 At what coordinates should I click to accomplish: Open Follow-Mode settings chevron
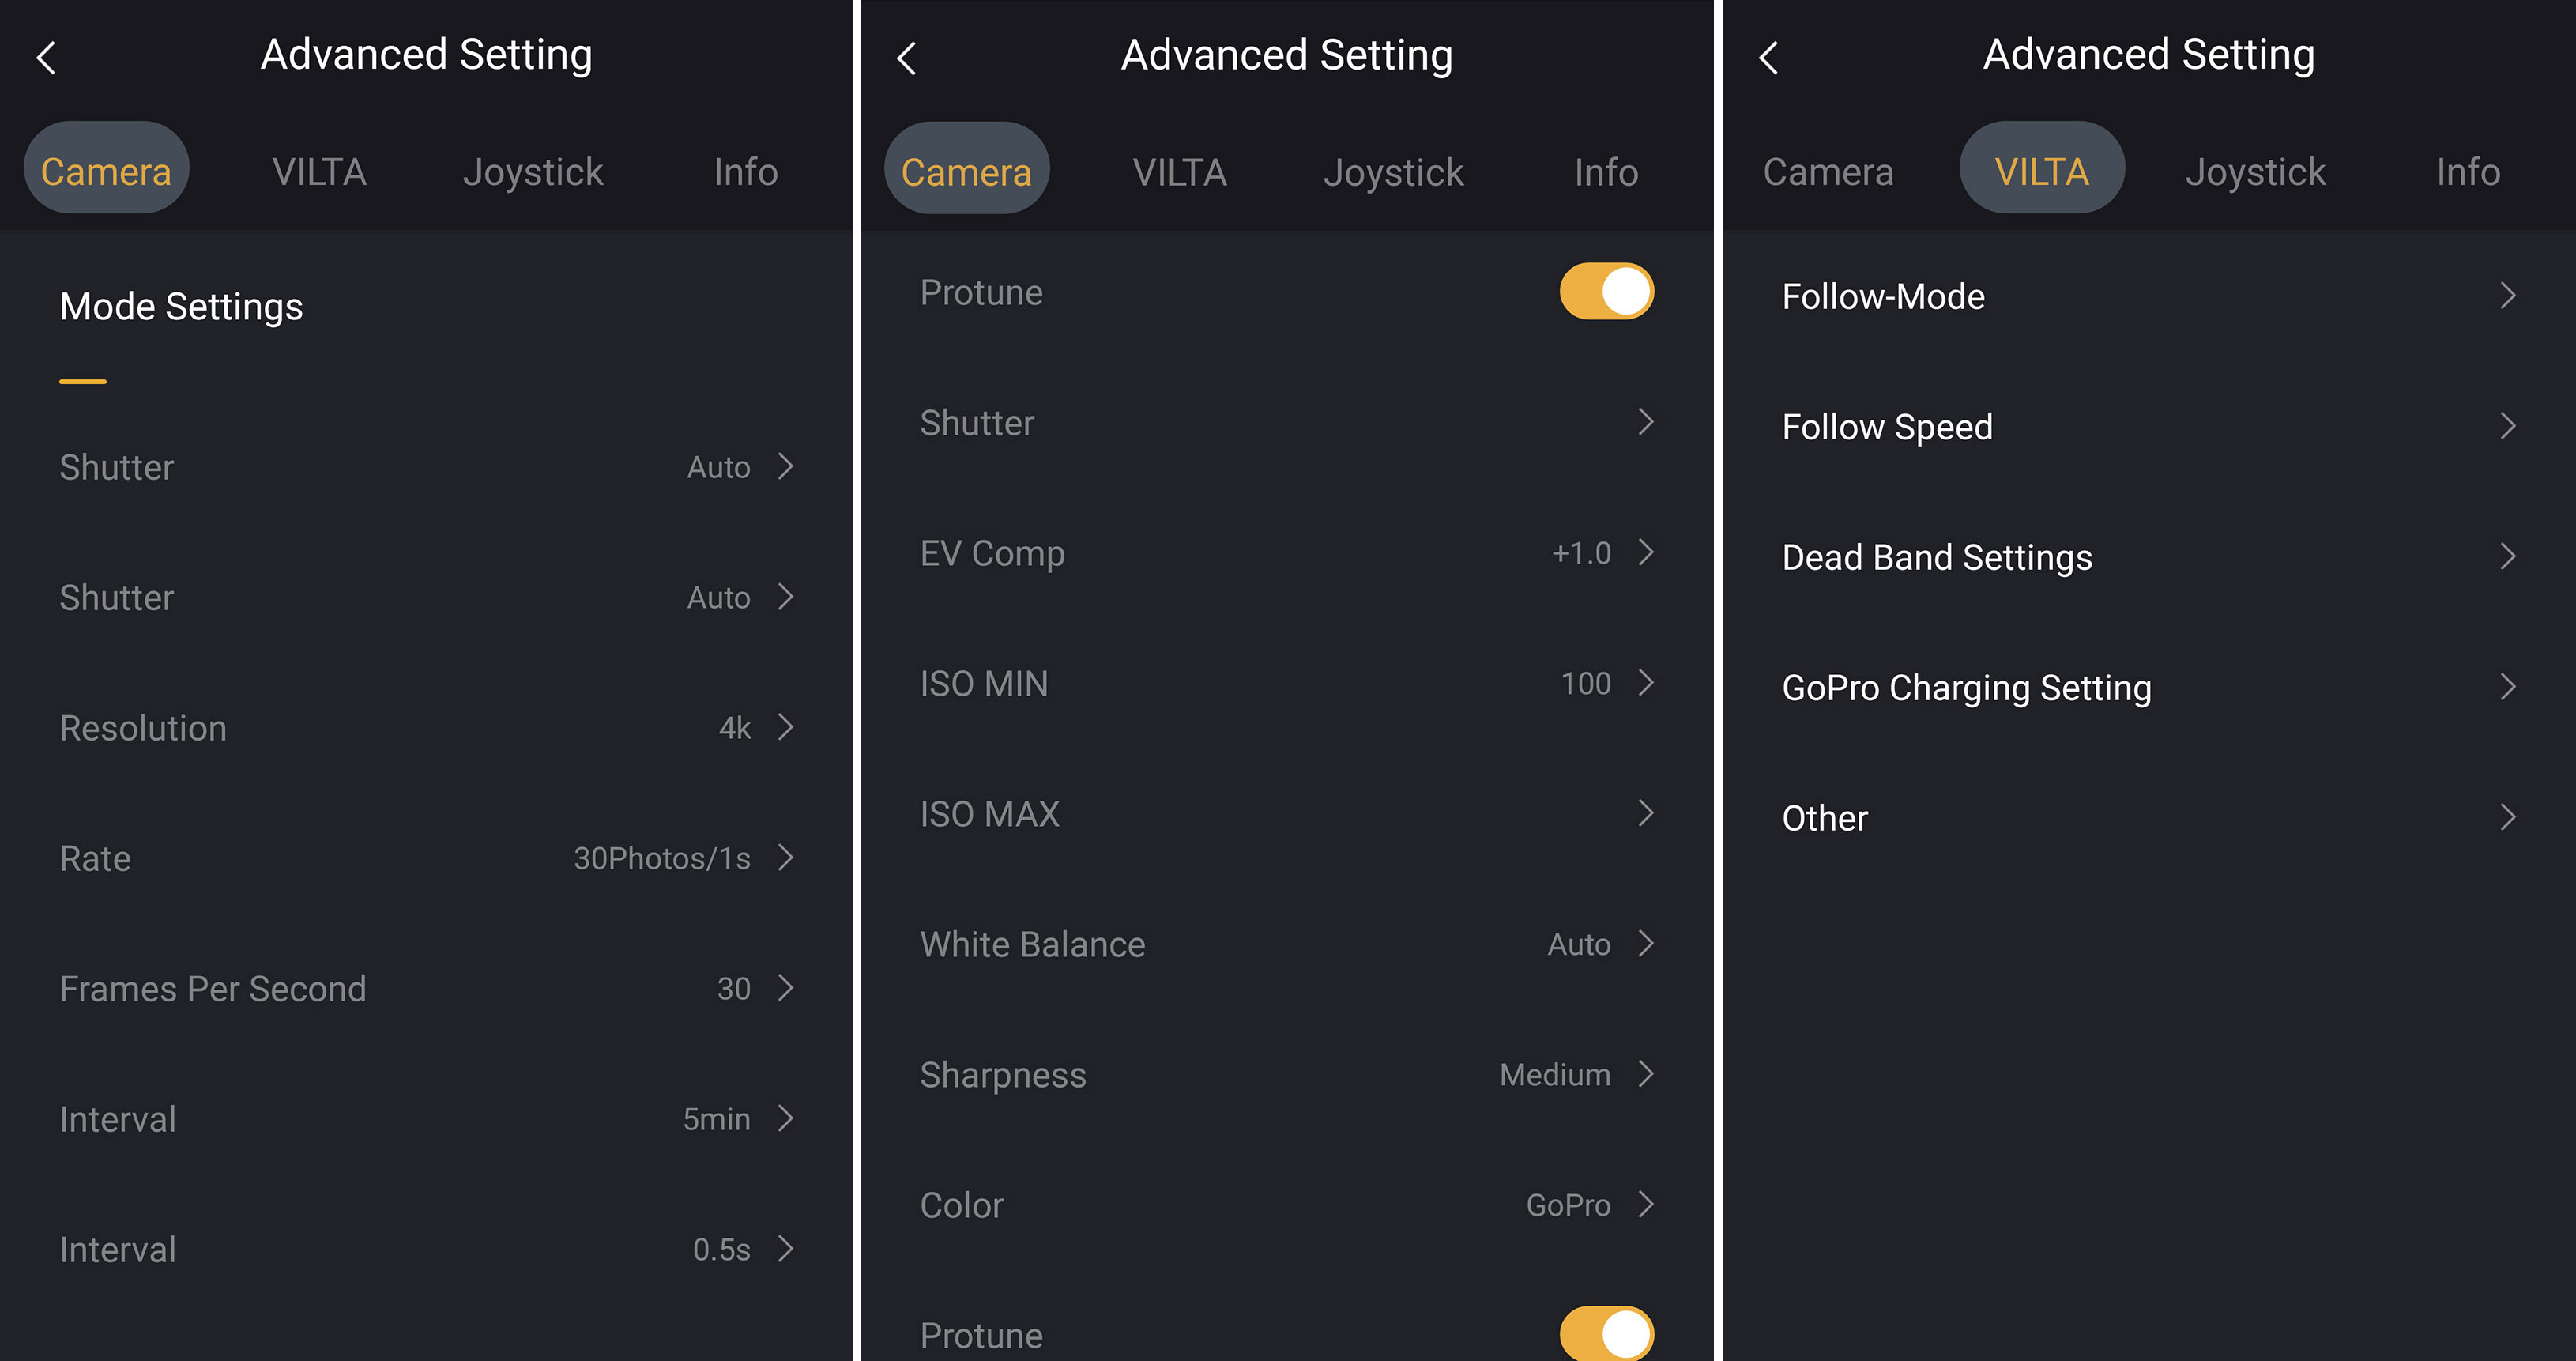tap(2506, 296)
